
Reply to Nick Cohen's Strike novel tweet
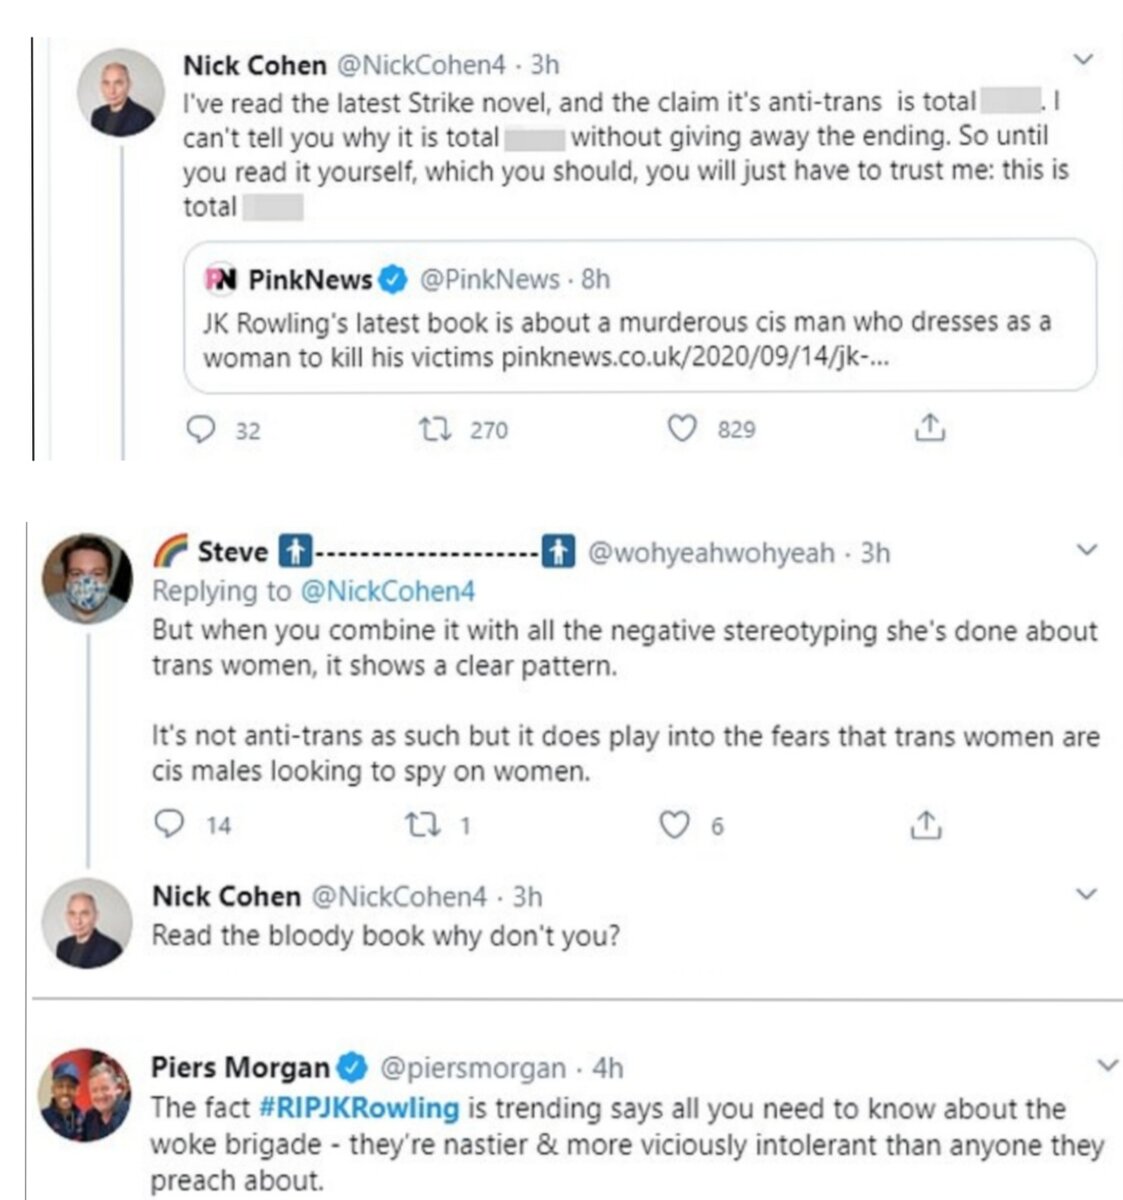click(202, 430)
